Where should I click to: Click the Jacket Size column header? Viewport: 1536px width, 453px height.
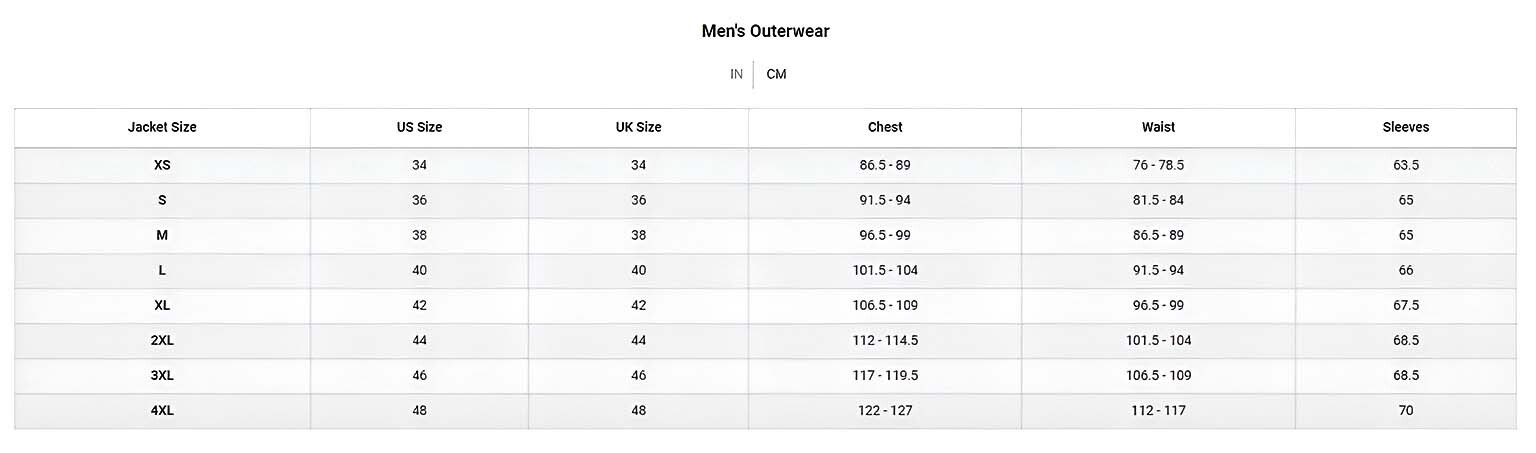162,127
